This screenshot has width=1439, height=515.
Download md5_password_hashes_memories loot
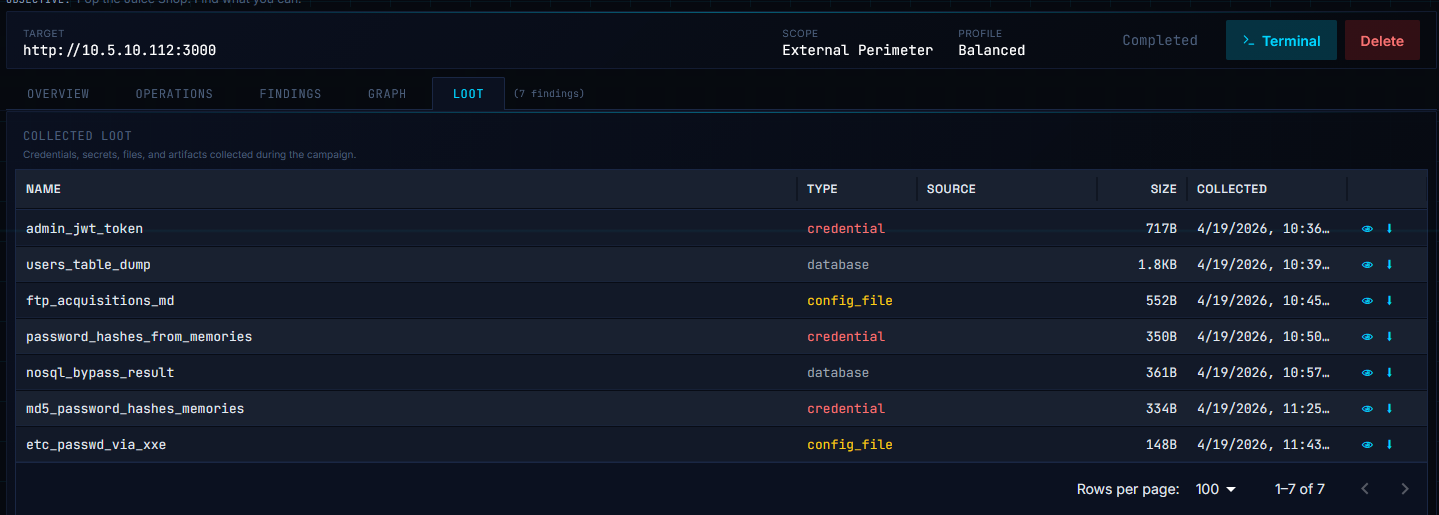(1389, 409)
